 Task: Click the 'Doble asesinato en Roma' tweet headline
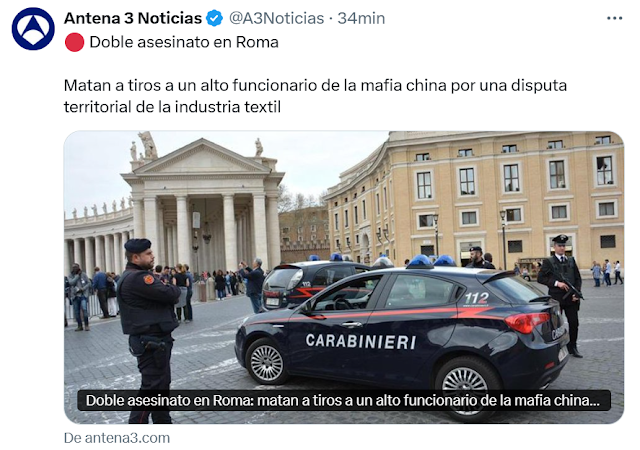pos(184,42)
